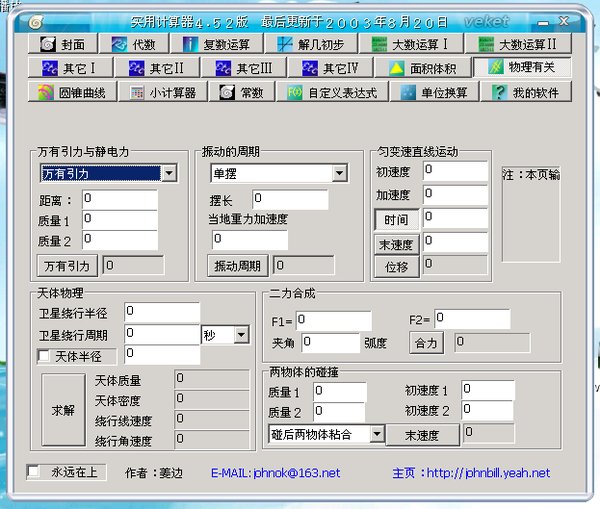Open 我的软件 question mark icon
Screen dimensions: 600x509
coord(499,93)
